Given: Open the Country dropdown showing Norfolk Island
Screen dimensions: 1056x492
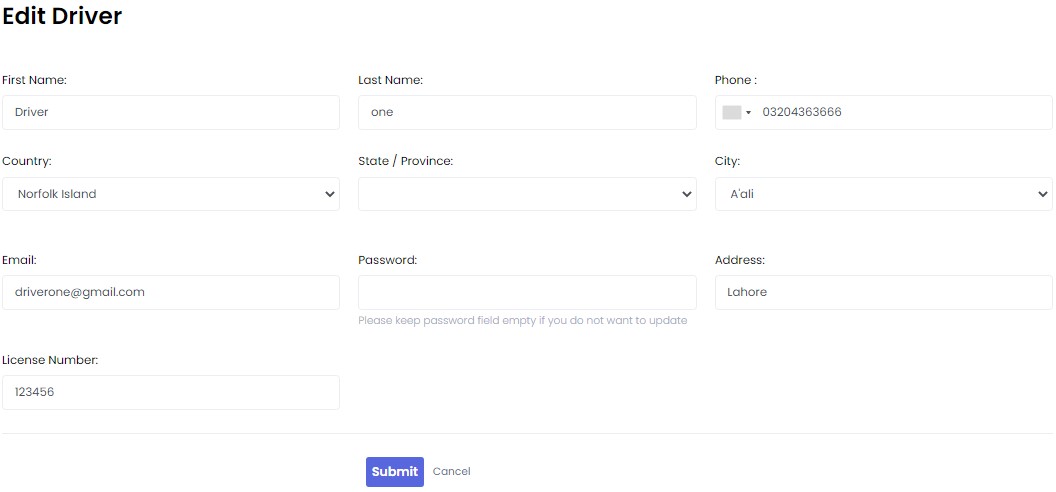Looking at the screenshot, I should coord(171,194).
